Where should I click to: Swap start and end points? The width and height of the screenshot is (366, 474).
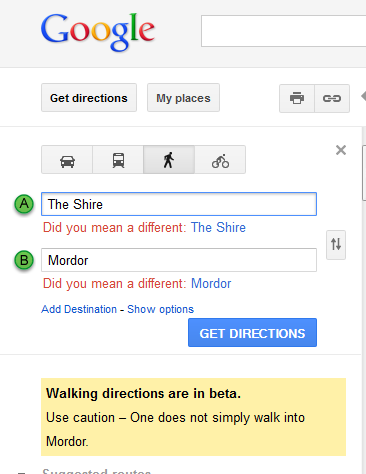(x=336, y=245)
